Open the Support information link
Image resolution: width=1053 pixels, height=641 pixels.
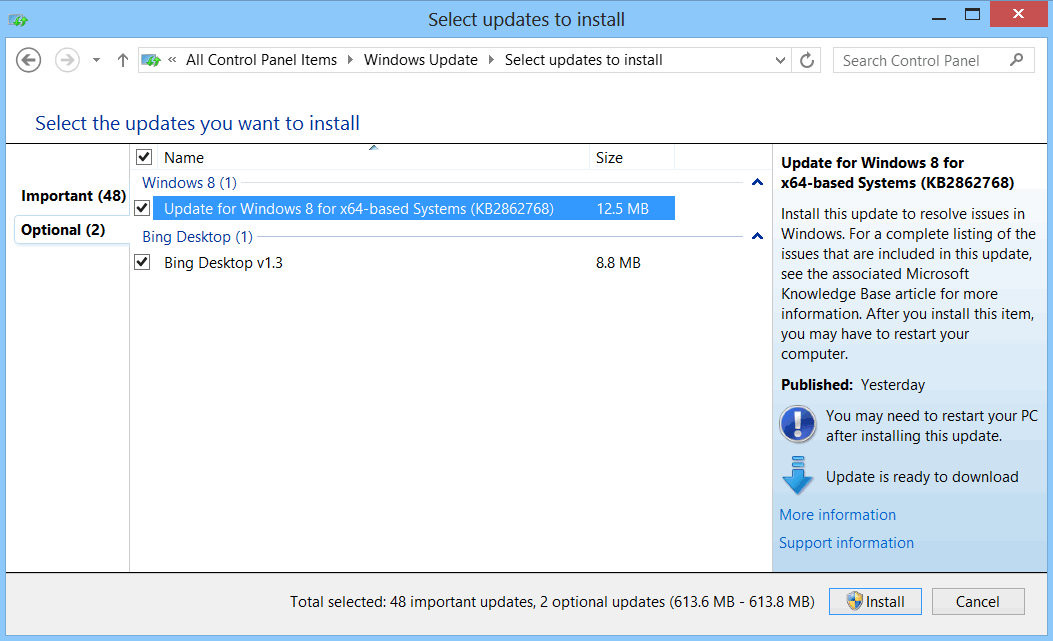pos(846,543)
